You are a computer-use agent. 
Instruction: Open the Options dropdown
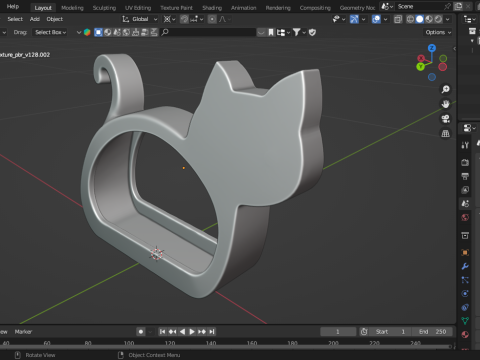coord(438,32)
